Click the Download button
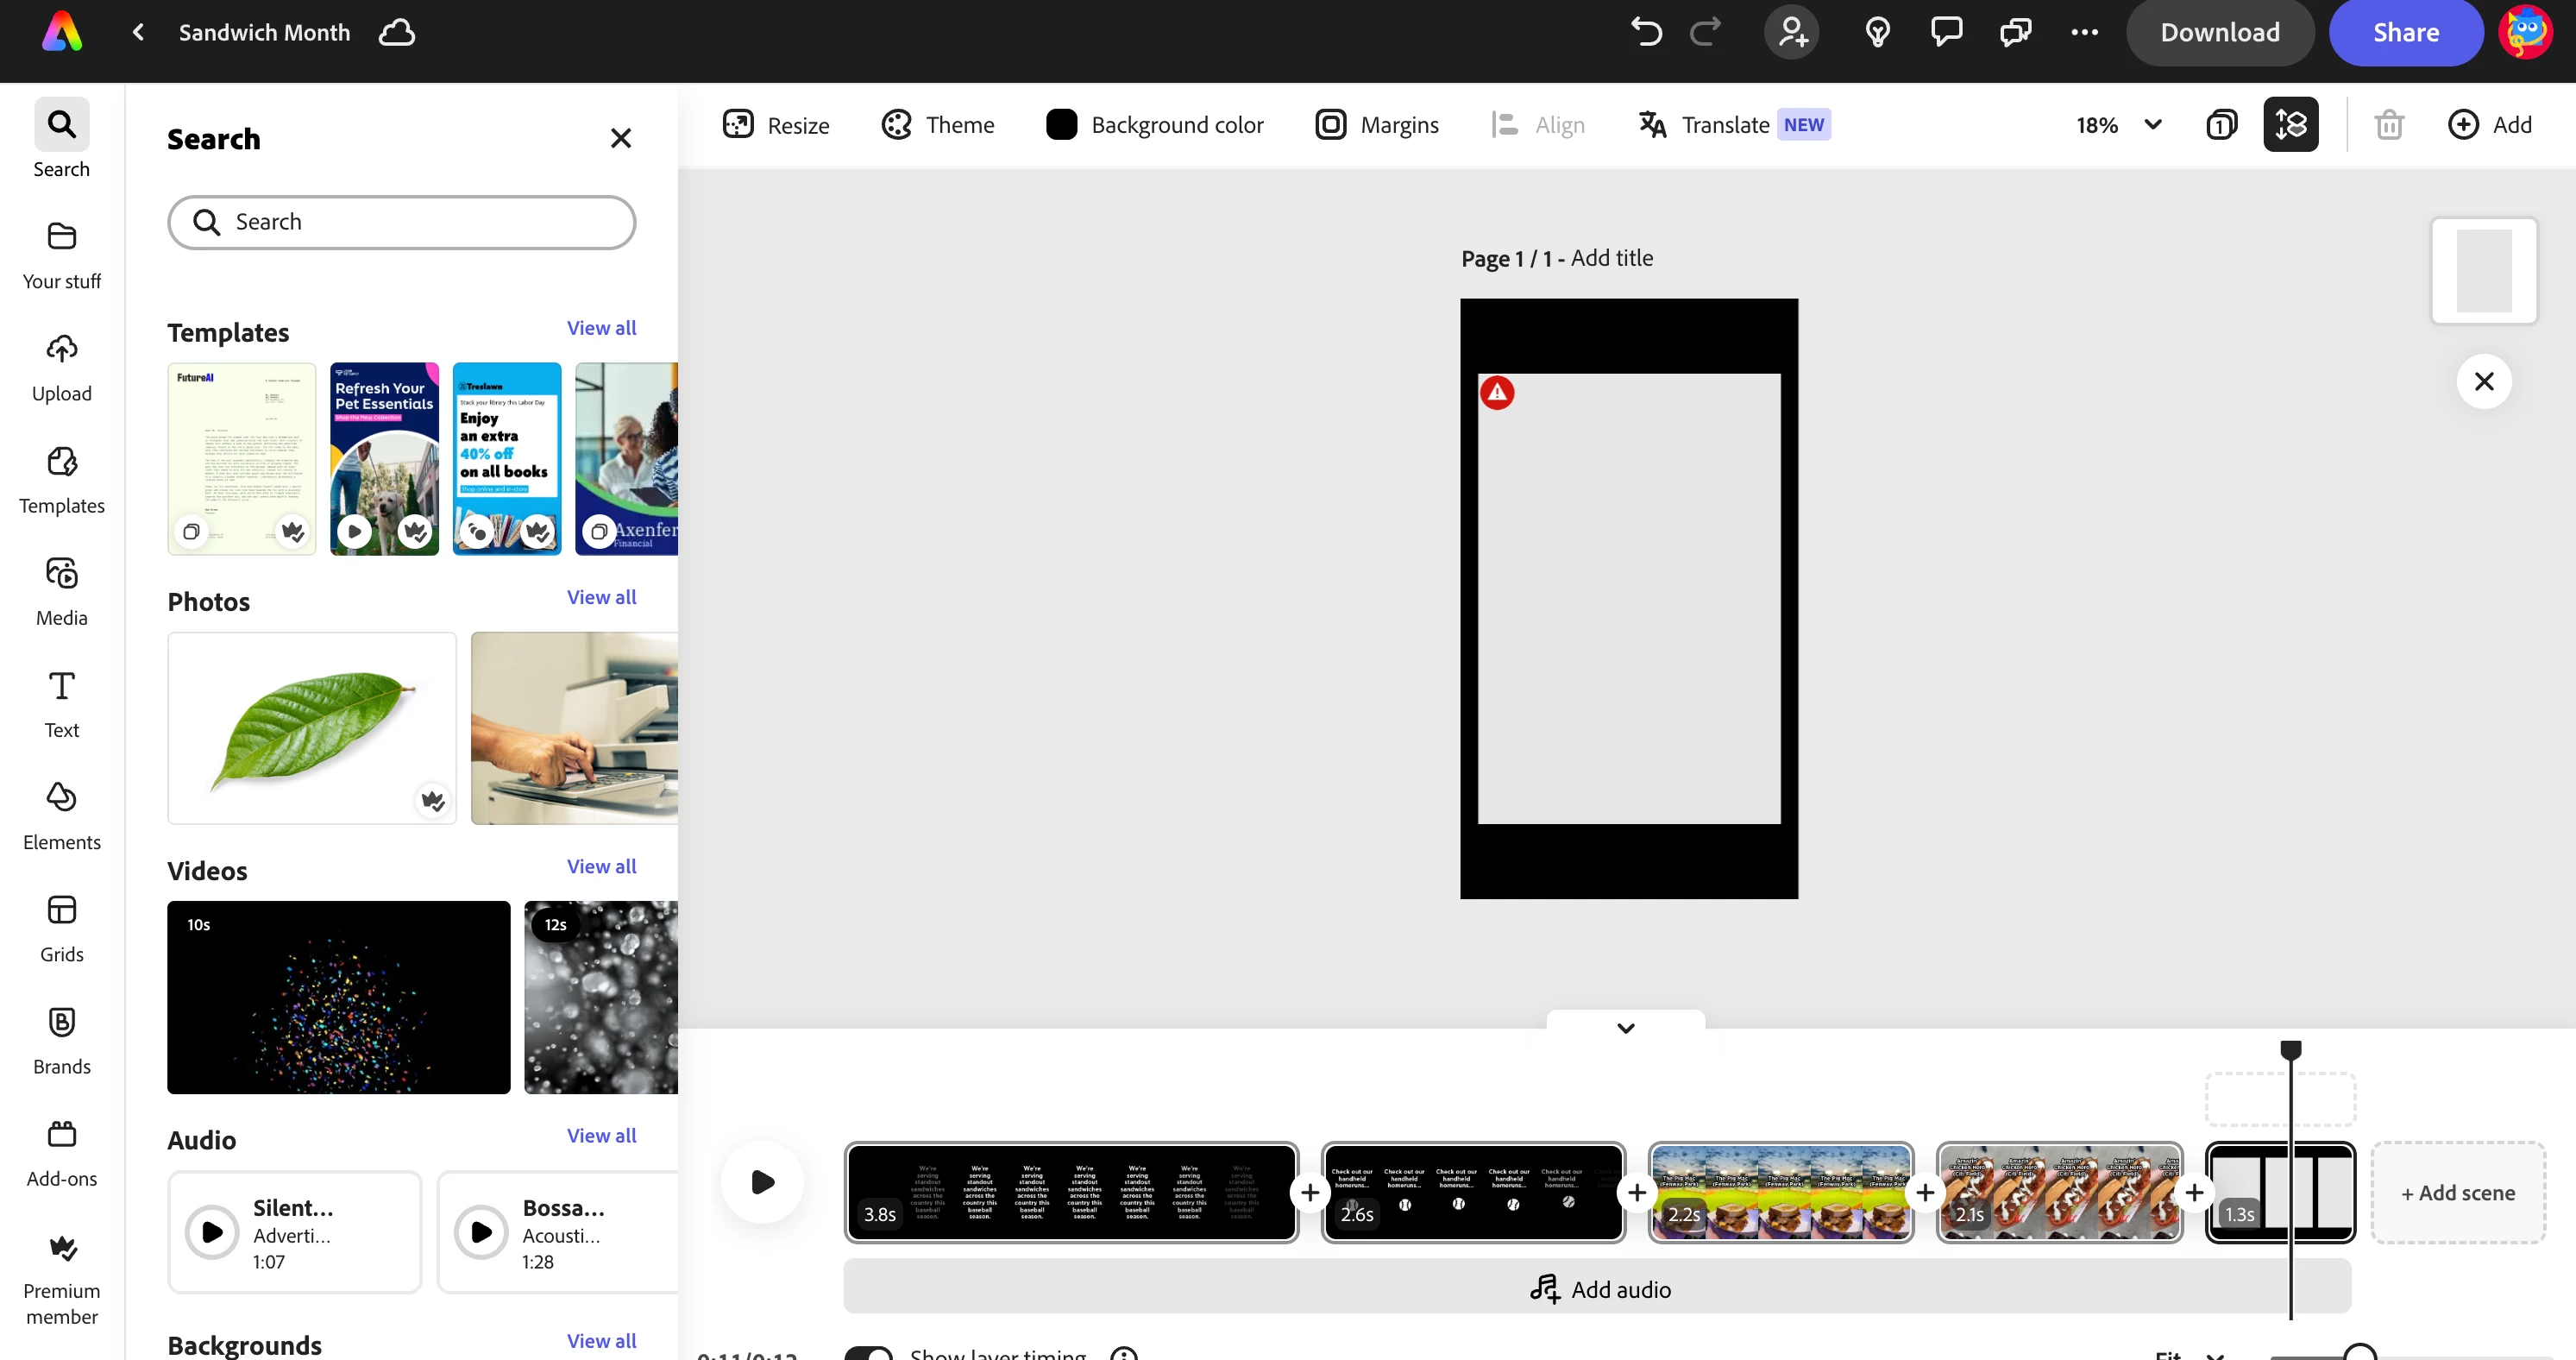 tap(2219, 32)
